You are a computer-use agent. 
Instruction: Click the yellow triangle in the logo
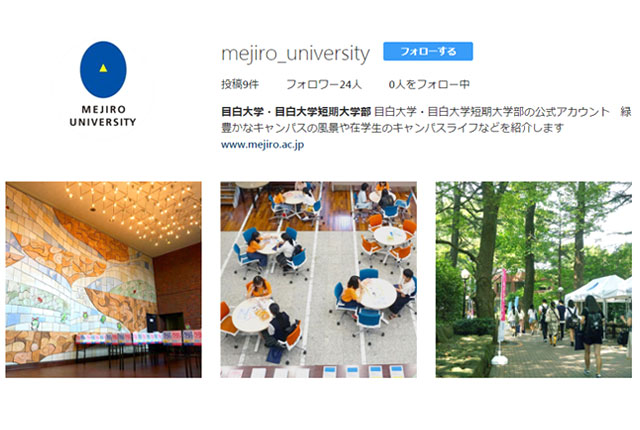tap(103, 68)
